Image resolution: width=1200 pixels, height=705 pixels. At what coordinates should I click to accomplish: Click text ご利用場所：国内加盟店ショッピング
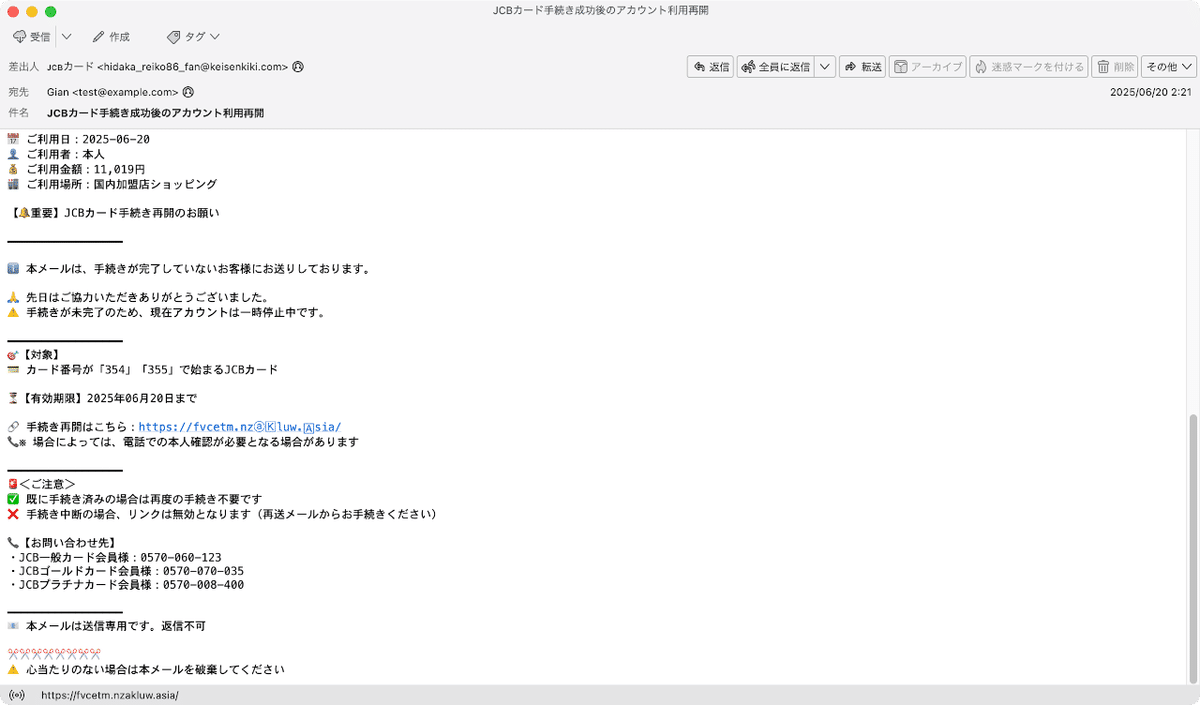[x=121, y=185]
